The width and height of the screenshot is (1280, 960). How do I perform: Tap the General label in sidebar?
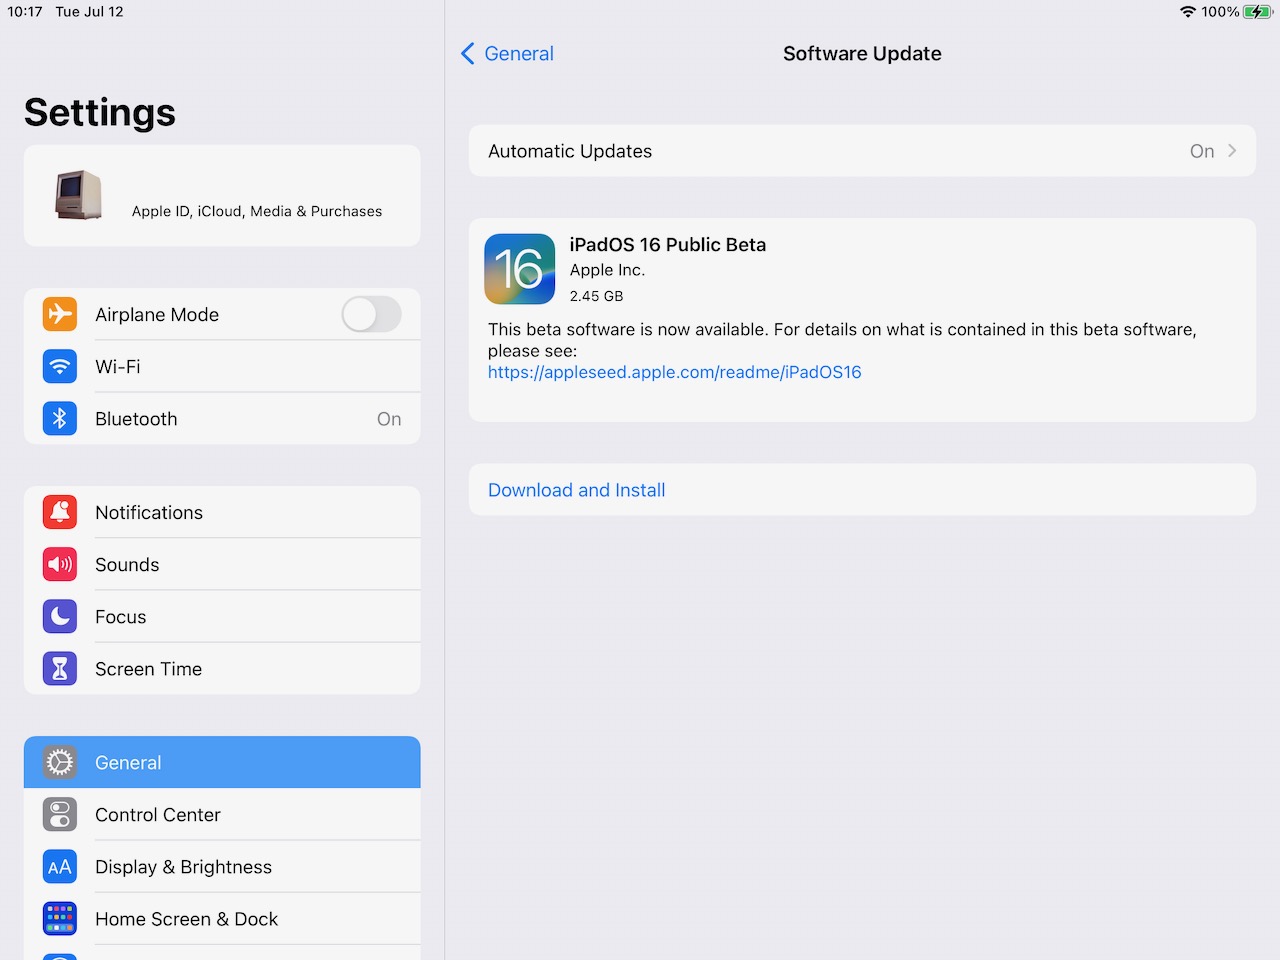[128, 762]
